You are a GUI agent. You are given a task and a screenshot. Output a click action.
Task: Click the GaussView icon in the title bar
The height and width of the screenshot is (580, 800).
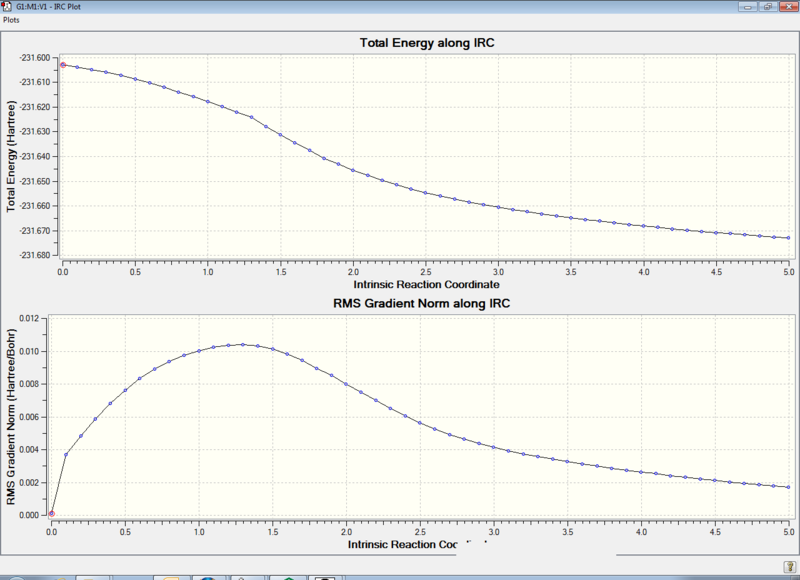pyautogui.click(x=7, y=7)
